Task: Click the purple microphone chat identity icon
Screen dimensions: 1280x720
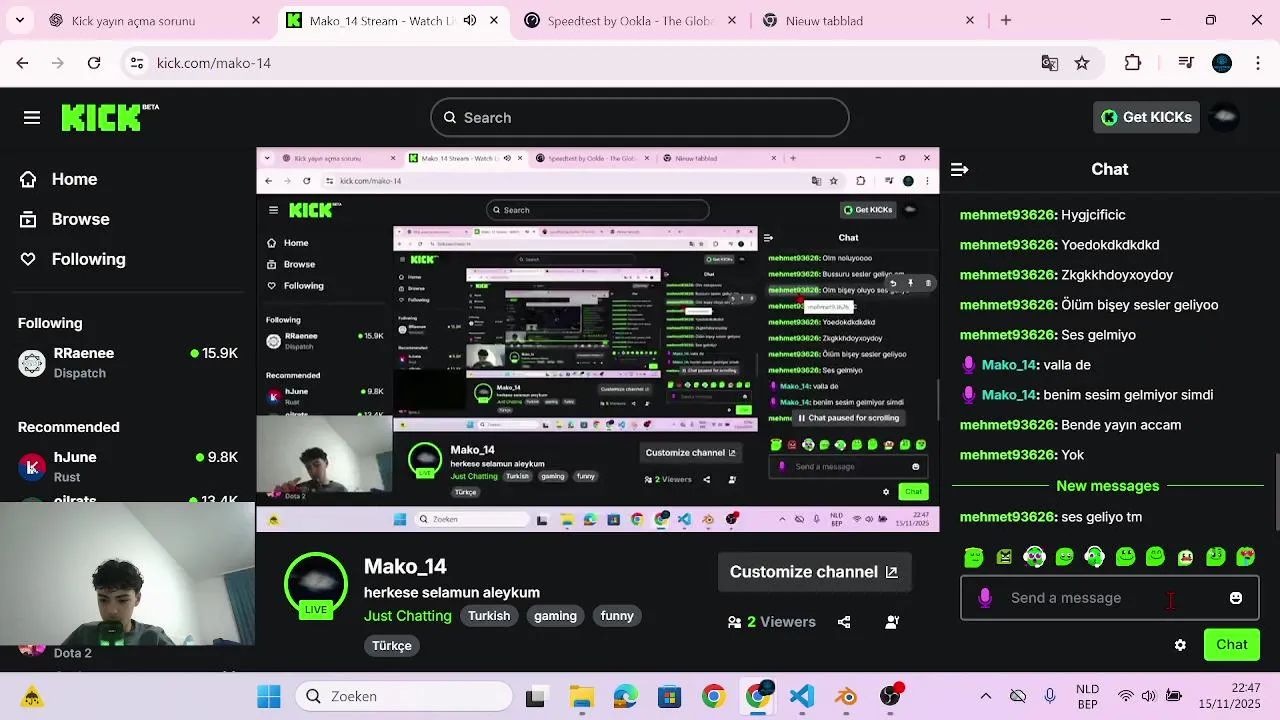Action: [x=985, y=598]
